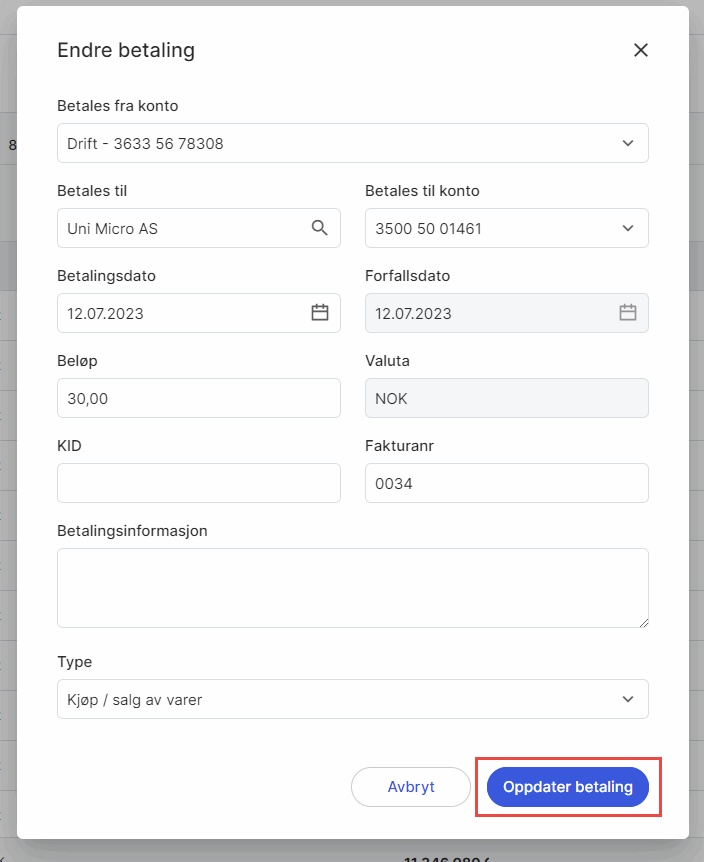Click the Avbryt button
704x862 pixels.
click(x=410, y=787)
